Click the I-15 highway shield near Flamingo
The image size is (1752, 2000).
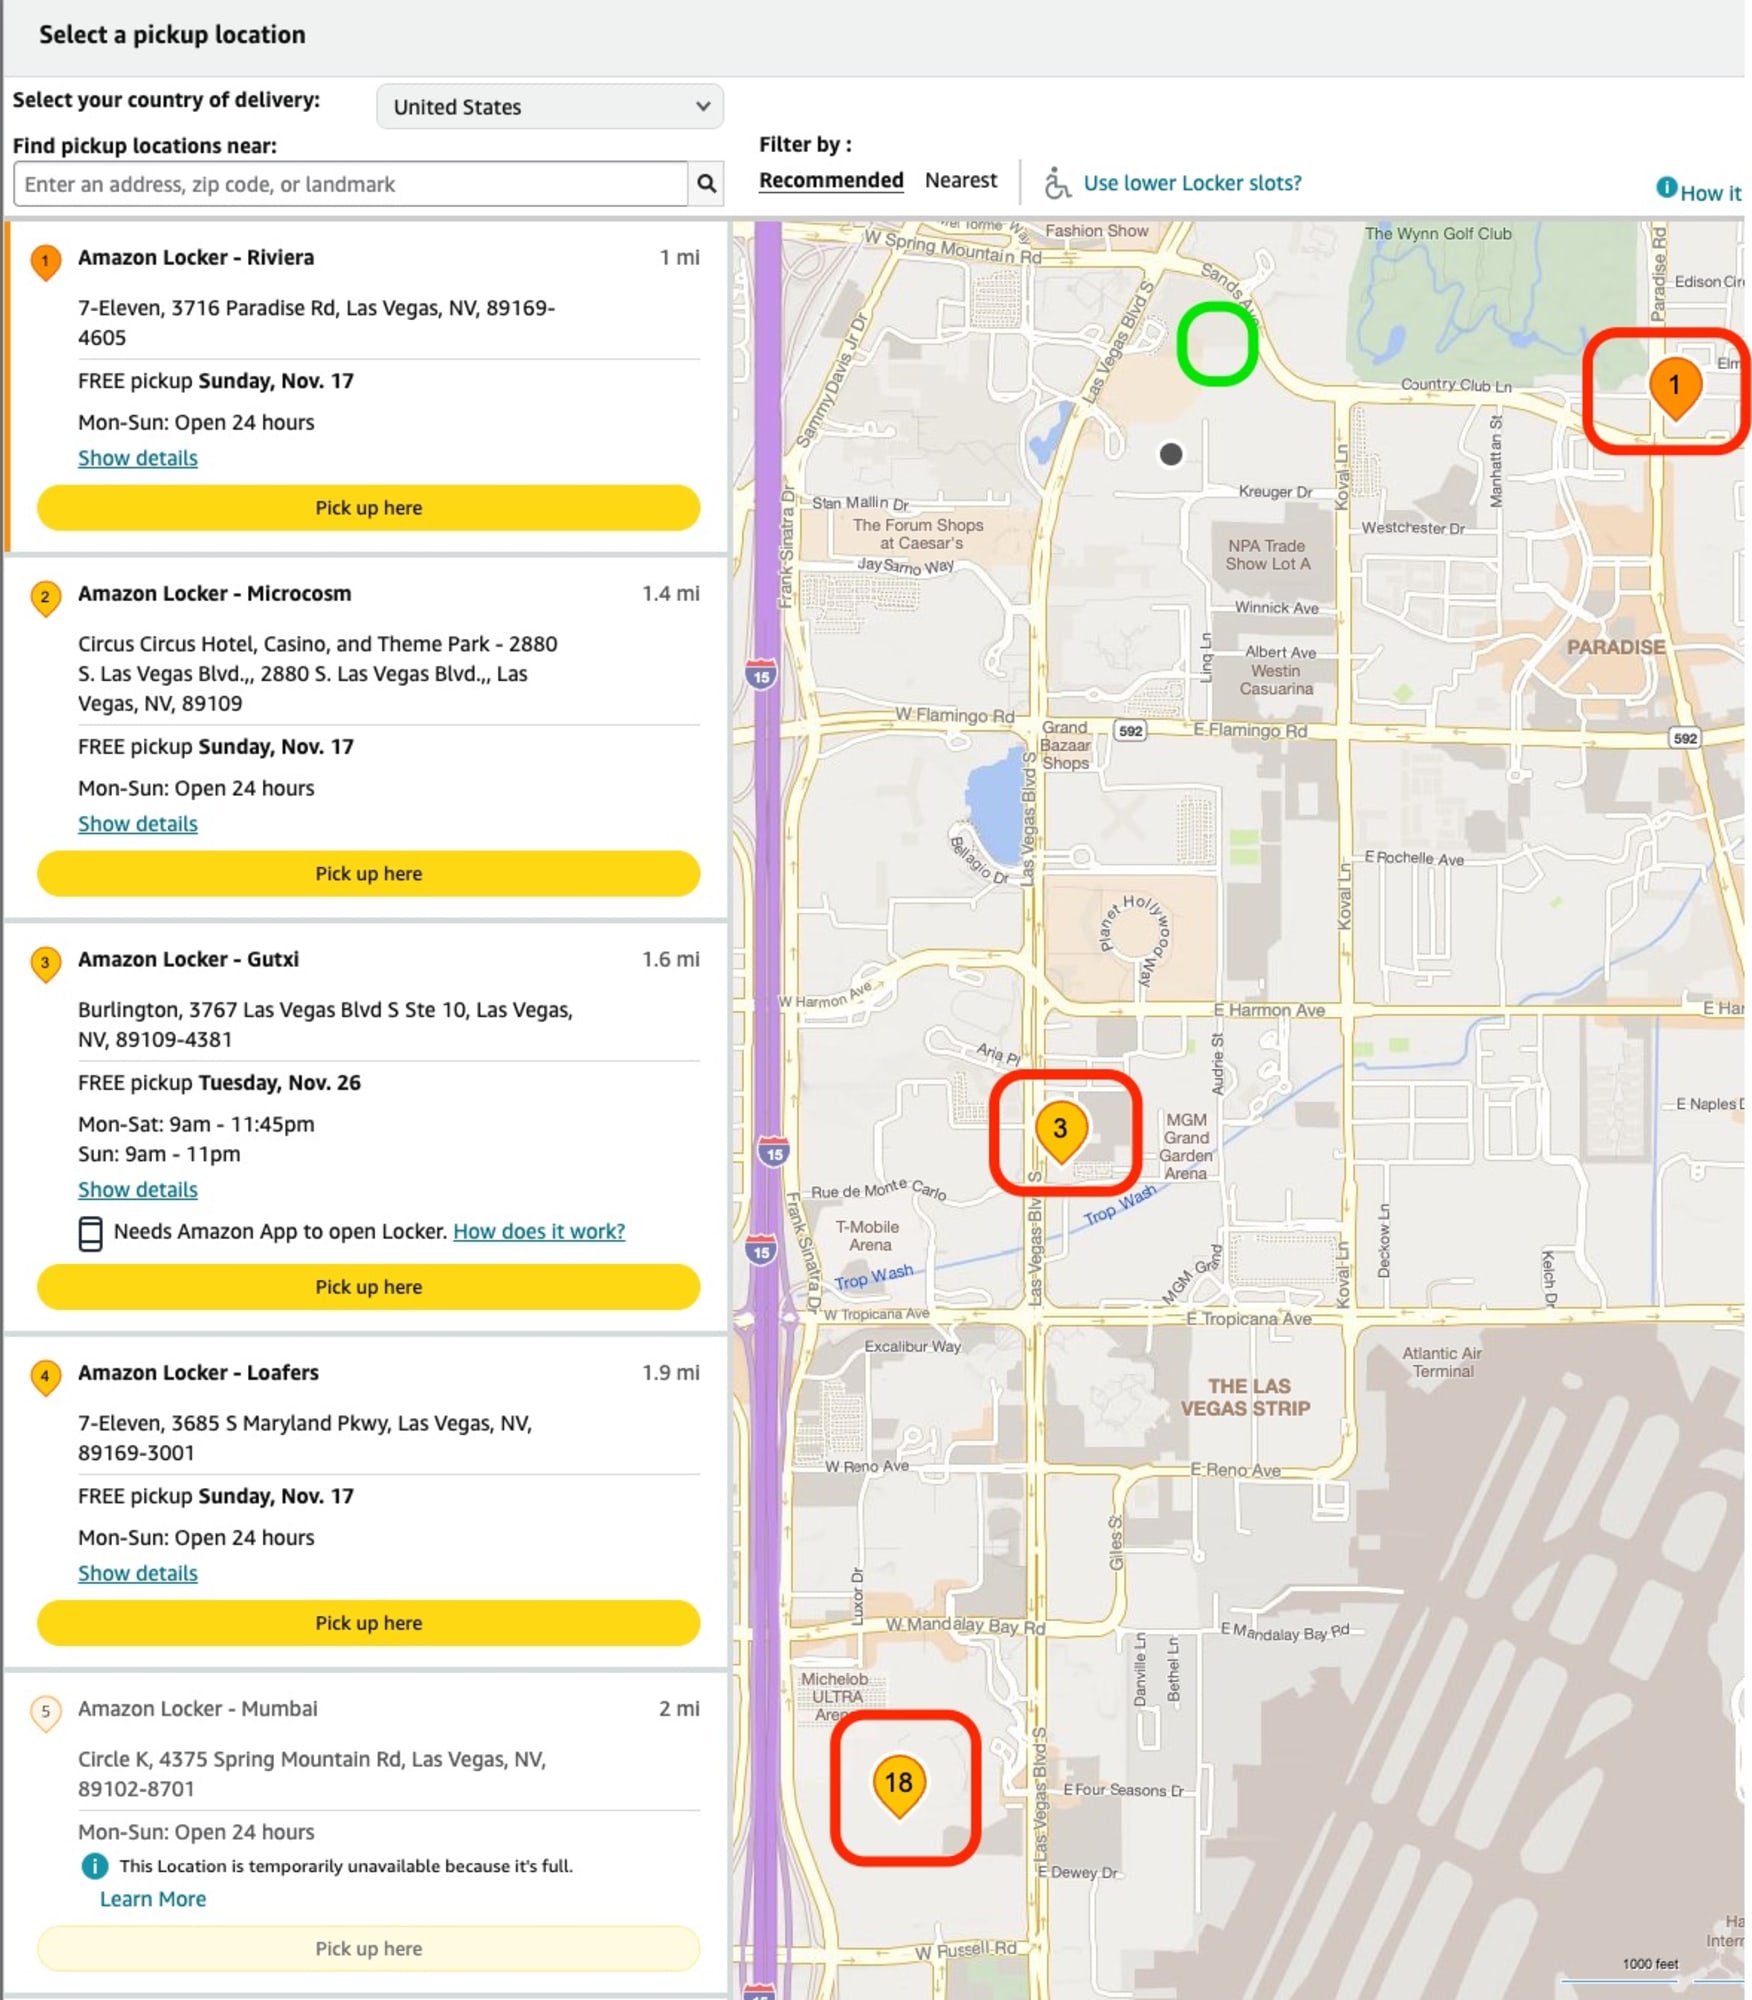coord(761,675)
